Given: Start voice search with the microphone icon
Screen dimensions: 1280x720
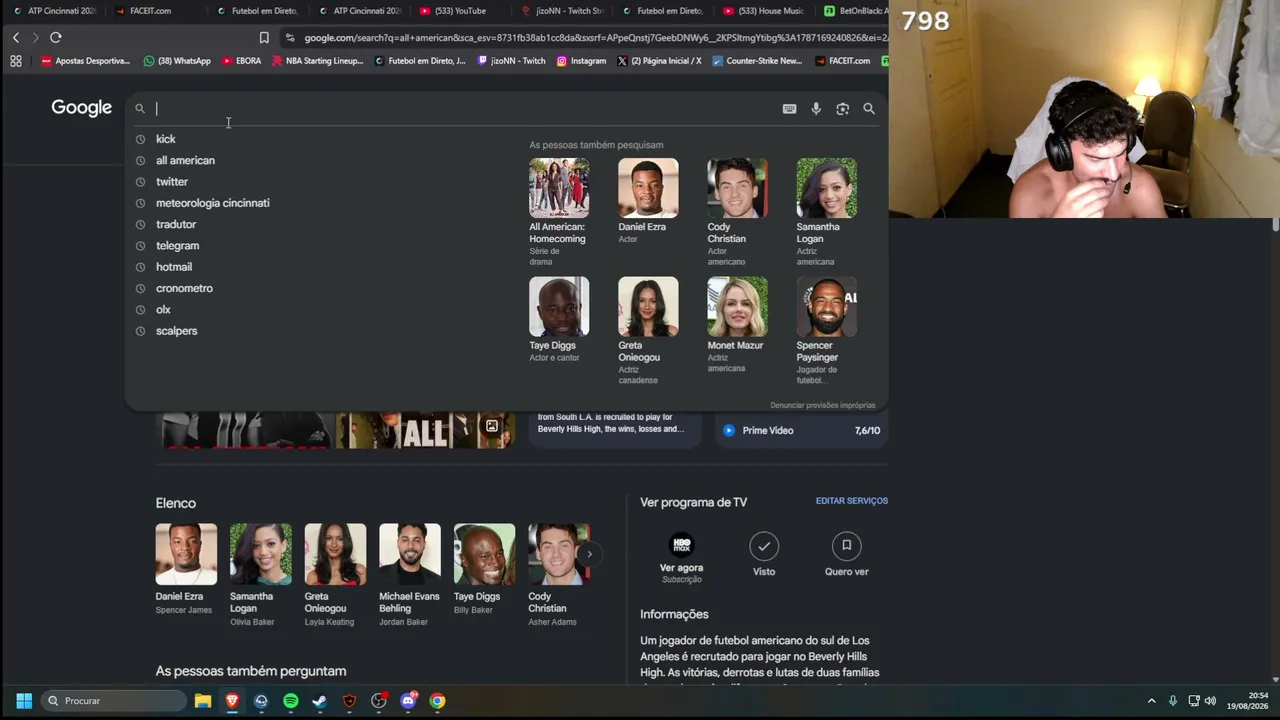Looking at the screenshot, I should (816, 109).
